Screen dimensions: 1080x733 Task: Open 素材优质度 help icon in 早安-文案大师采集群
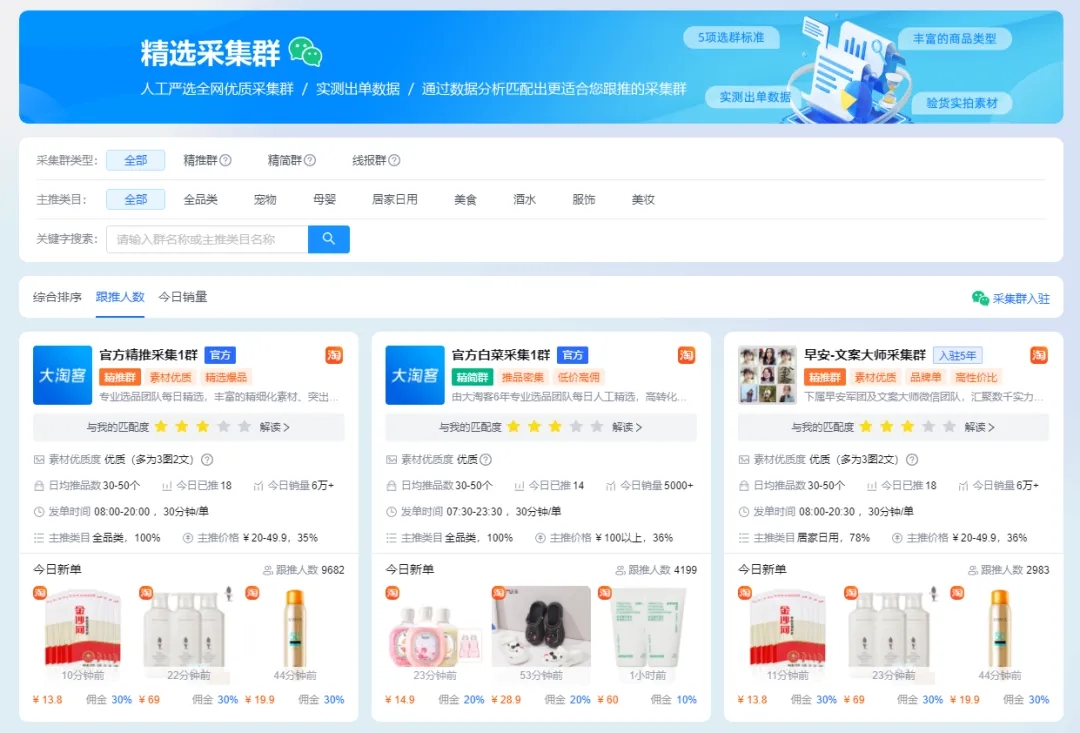(912, 460)
